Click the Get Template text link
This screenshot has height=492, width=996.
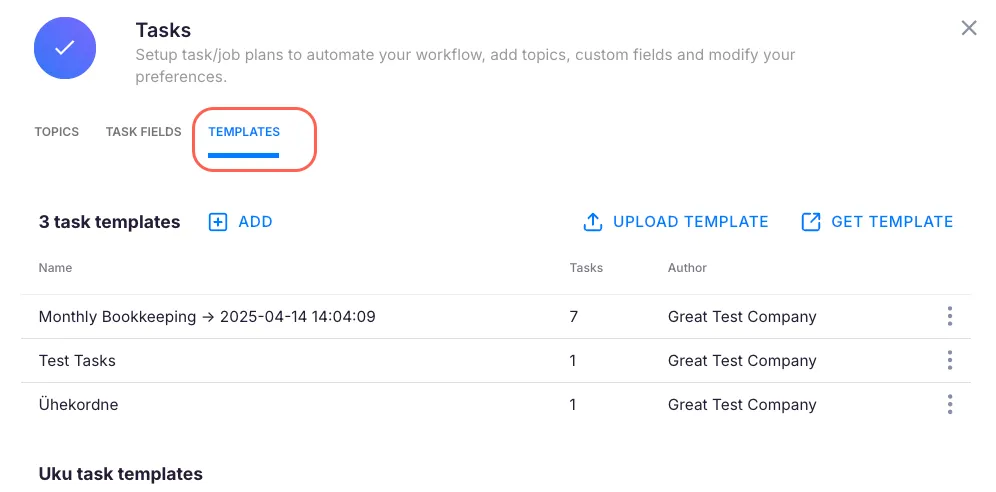[x=892, y=222]
